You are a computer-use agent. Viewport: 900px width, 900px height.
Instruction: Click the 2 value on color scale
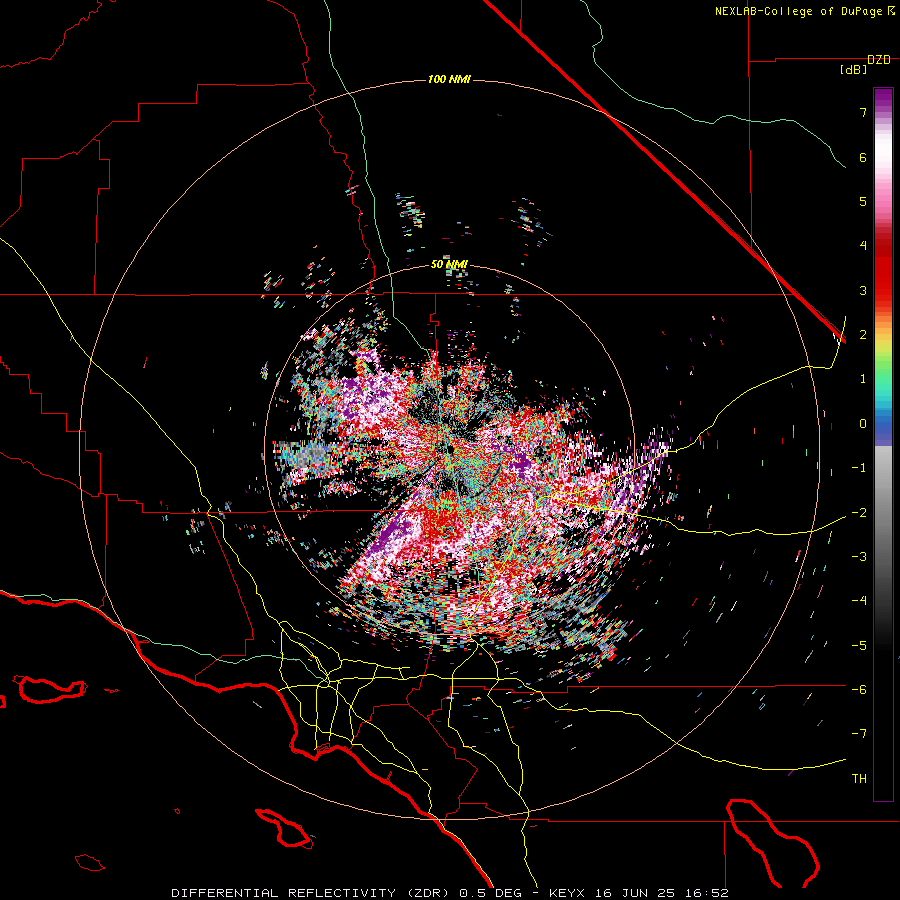tap(863, 335)
